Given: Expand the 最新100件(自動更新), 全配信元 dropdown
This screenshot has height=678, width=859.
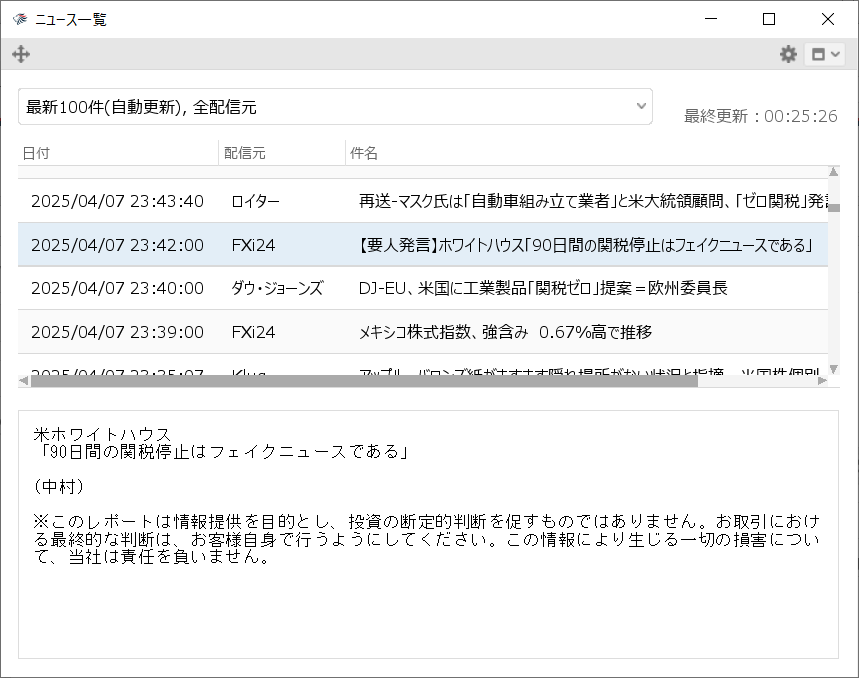Looking at the screenshot, I should (335, 107).
